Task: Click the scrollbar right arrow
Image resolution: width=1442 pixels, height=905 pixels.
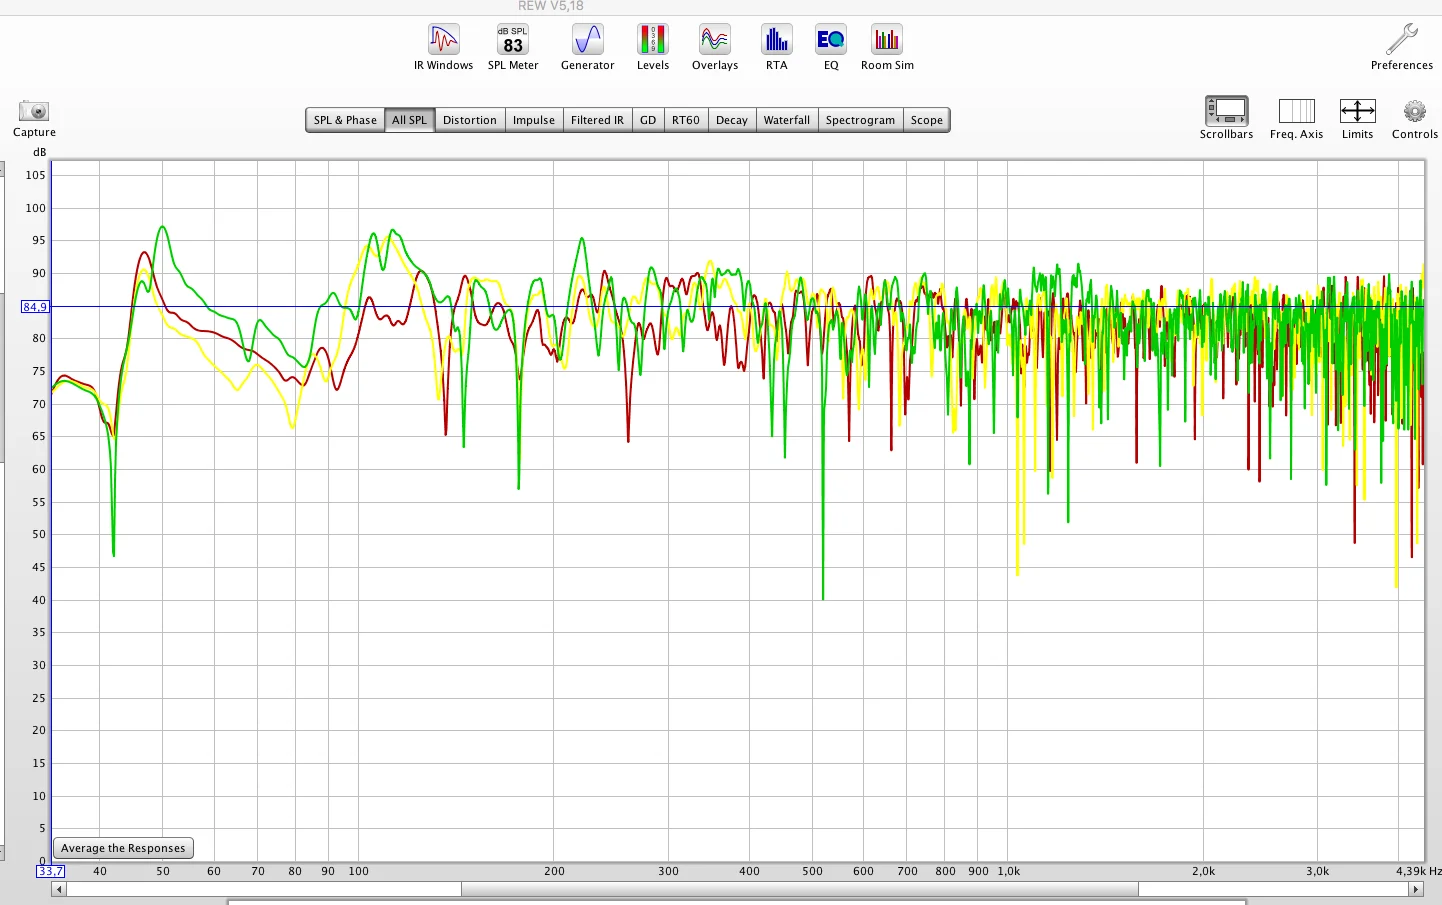Action: click(x=1415, y=889)
